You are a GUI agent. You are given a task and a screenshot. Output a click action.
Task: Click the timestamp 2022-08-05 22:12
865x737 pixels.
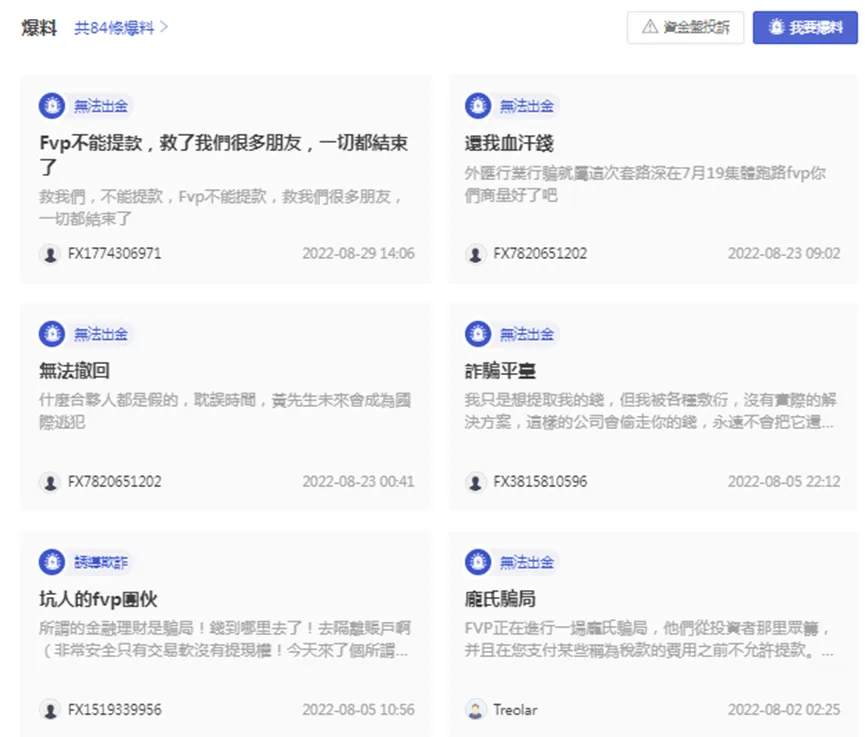click(x=784, y=482)
